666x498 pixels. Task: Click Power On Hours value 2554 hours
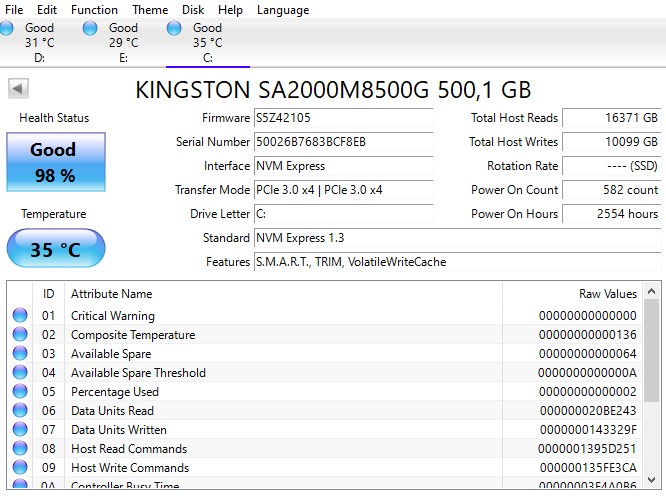click(612, 214)
